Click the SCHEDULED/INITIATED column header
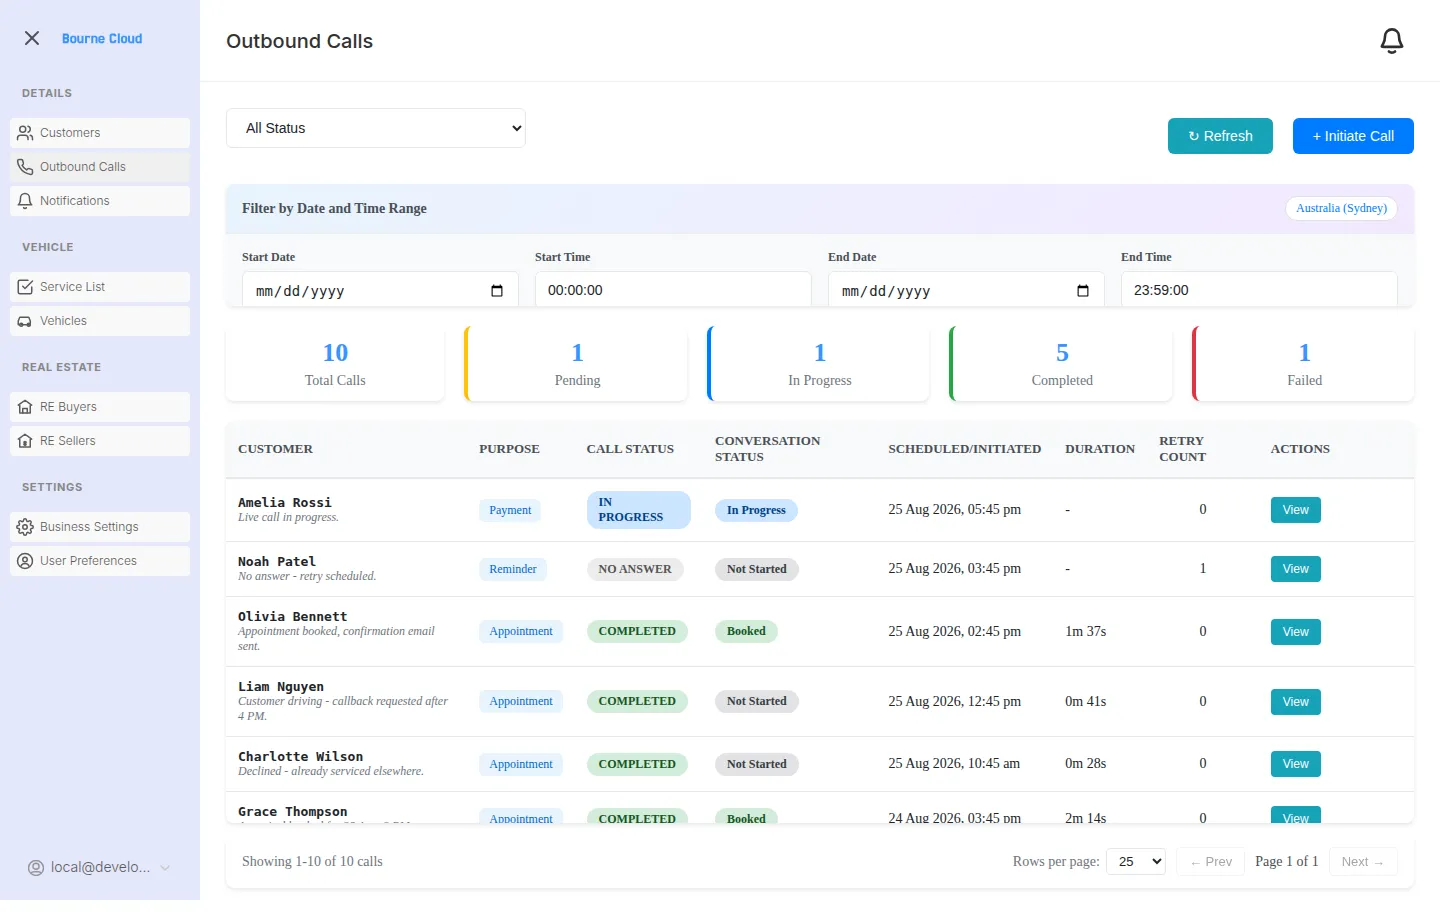The width and height of the screenshot is (1440, 914). (964, 449)
